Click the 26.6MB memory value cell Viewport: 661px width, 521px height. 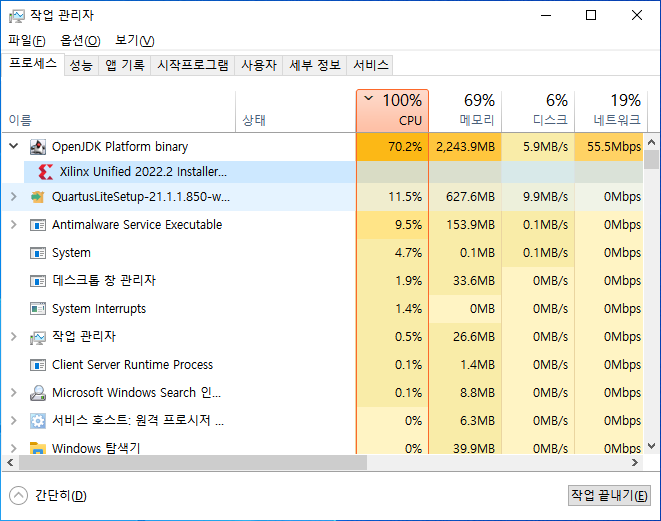pyautogui.click(x=465, y=337)
